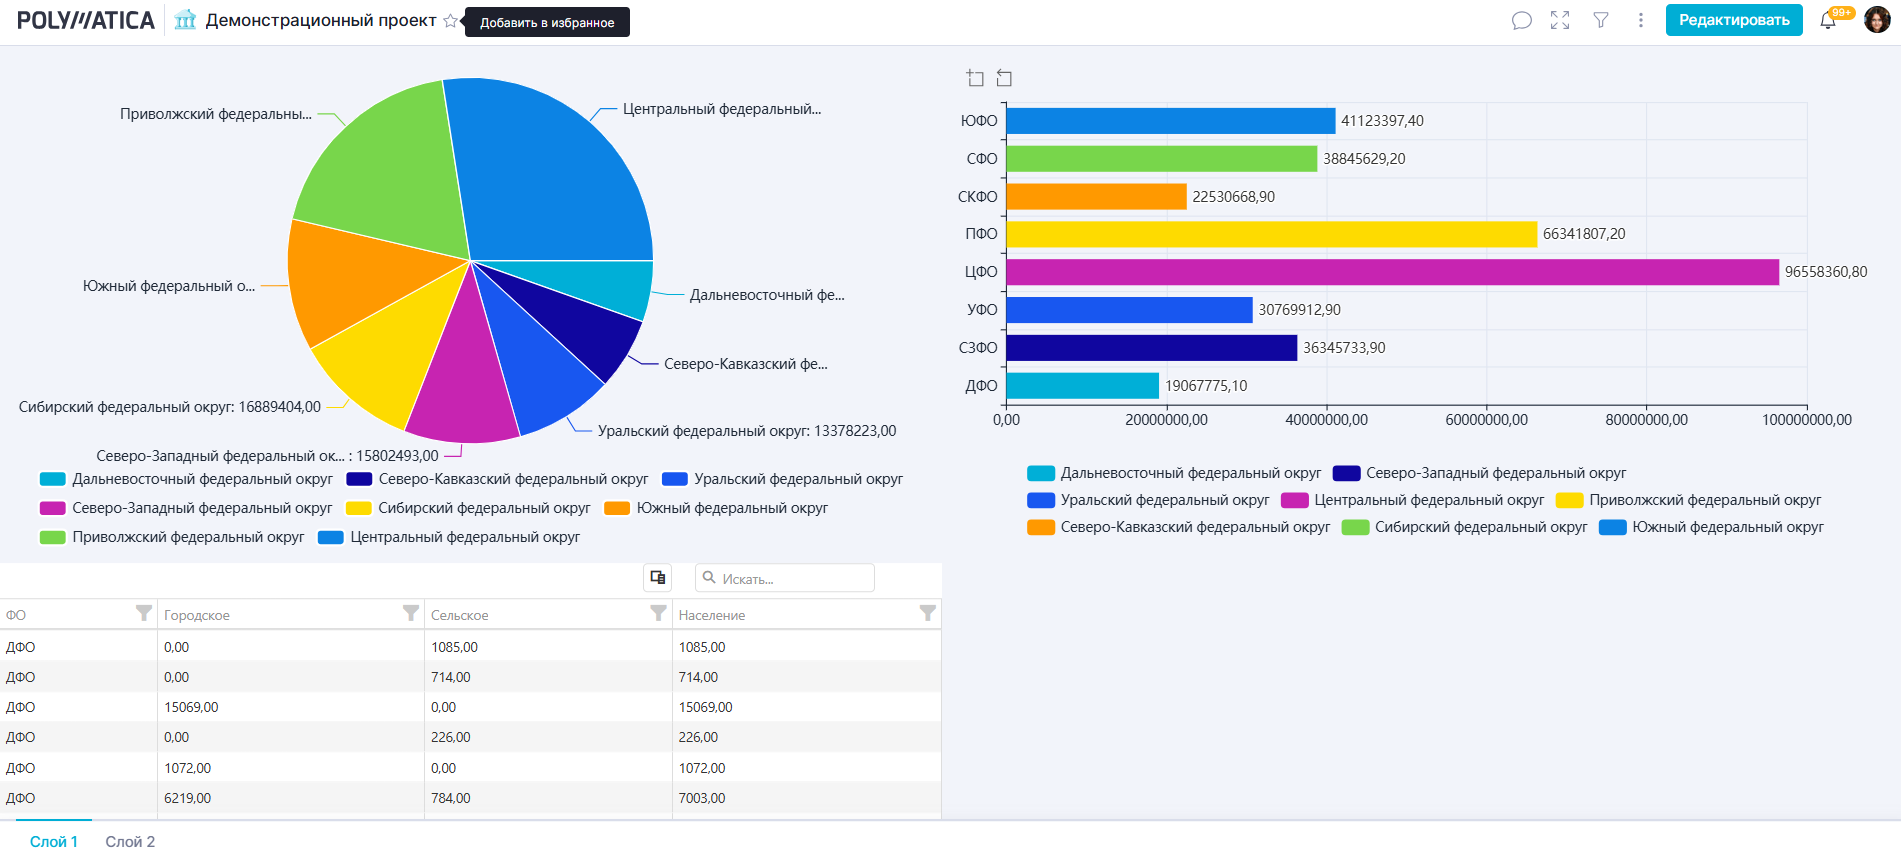Viewport: 1901px width, 852px height.
Task: Open filter for the Городское column
Action: pyautogui.click(x=410, y=613)
